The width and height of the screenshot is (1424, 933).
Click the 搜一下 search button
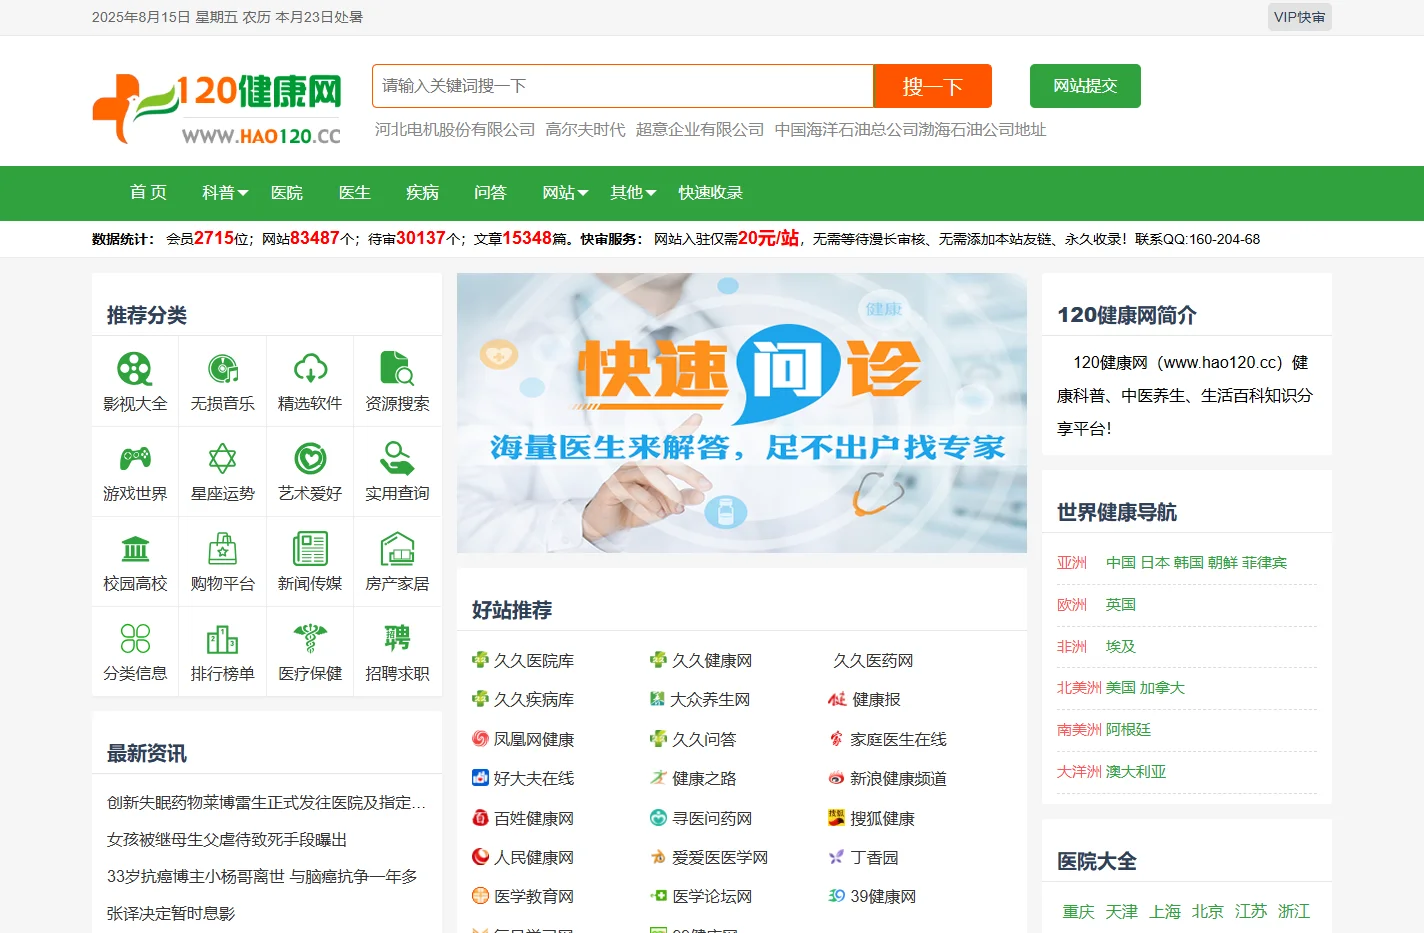tap(933, 86)
